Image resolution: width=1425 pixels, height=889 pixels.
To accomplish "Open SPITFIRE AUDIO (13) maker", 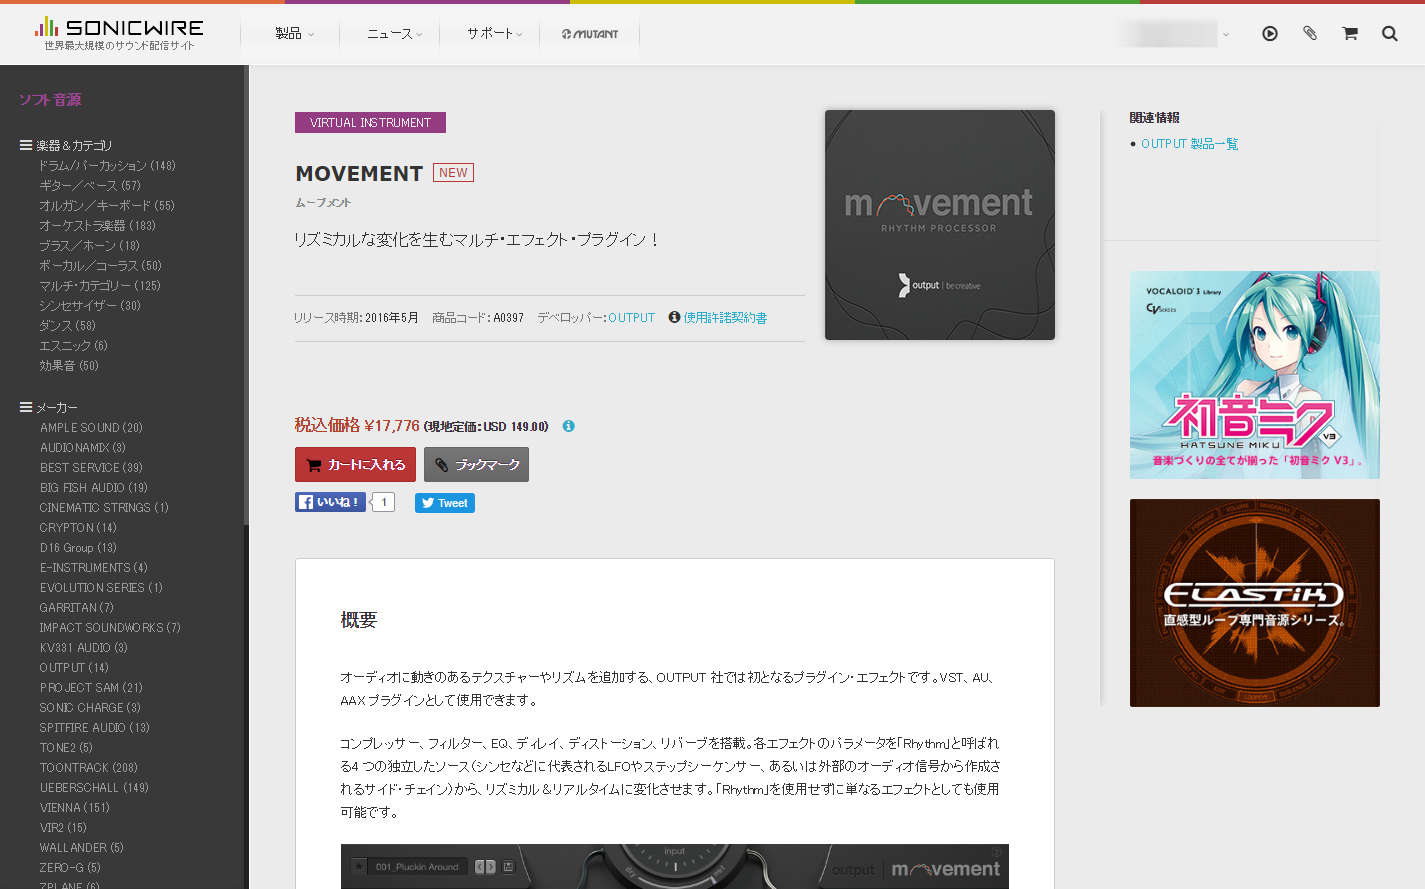I will (95, 728).
